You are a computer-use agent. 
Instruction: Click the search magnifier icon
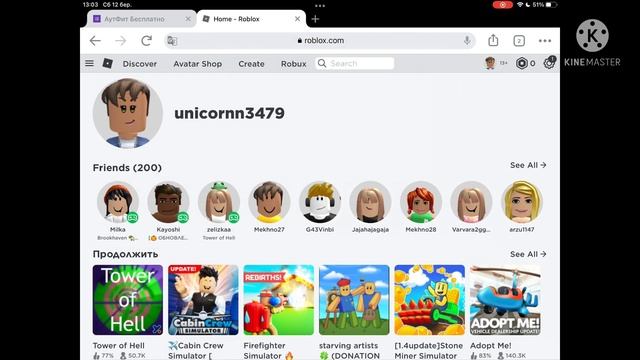pos(322,63)
